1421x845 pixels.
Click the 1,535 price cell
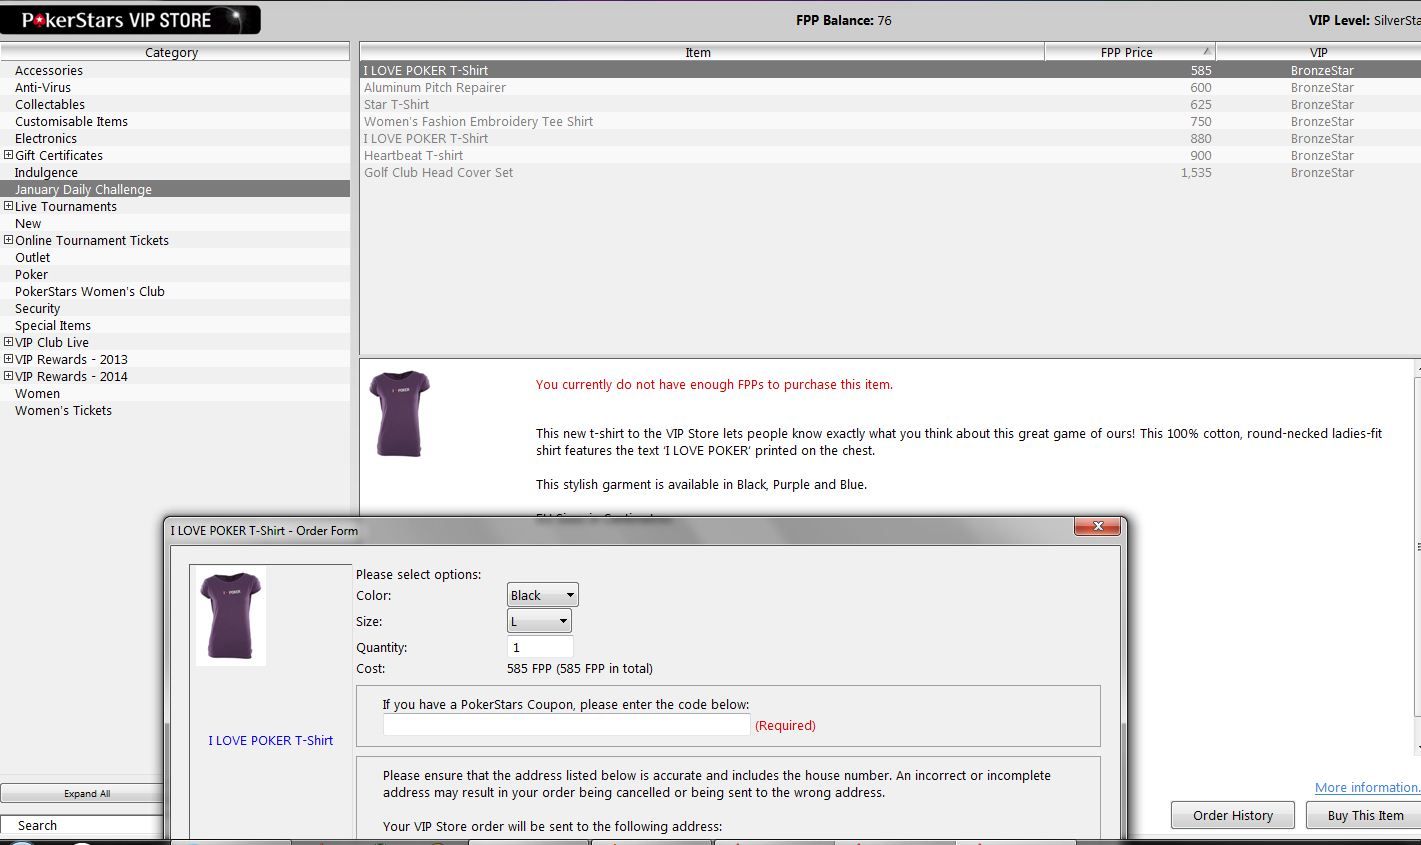click(1196, 172)
